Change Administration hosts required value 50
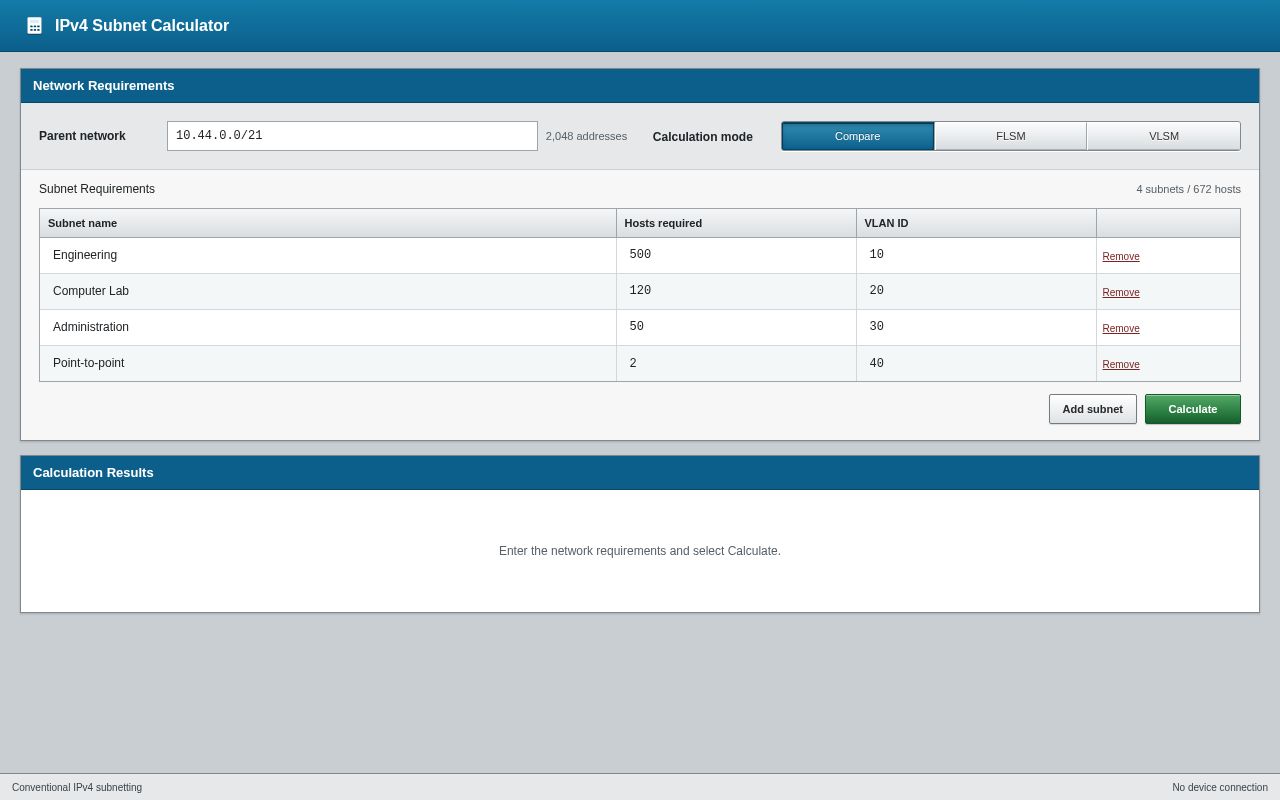Image resolution: width=1280 pixels, height=800 pixels. tap(736, 327)
